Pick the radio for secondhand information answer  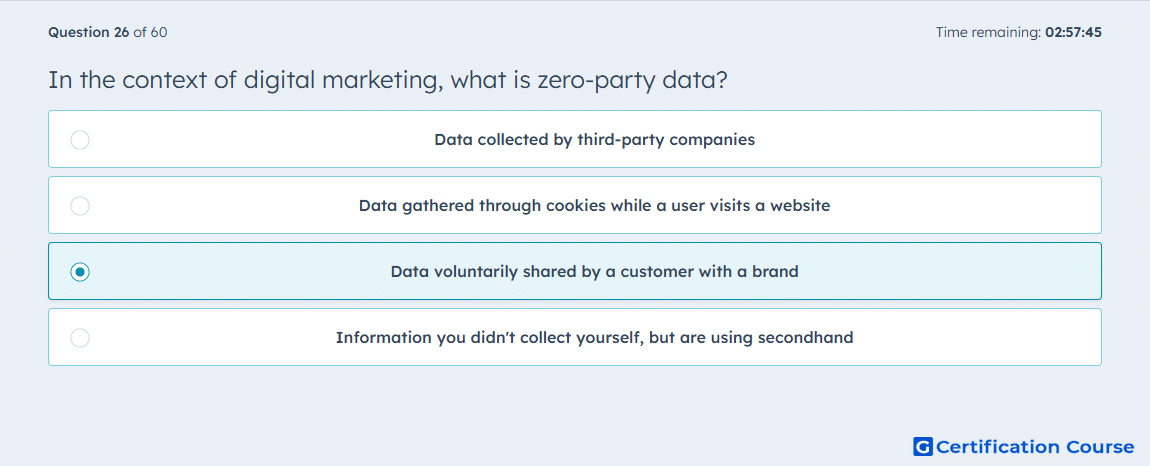tap(80, 338)
